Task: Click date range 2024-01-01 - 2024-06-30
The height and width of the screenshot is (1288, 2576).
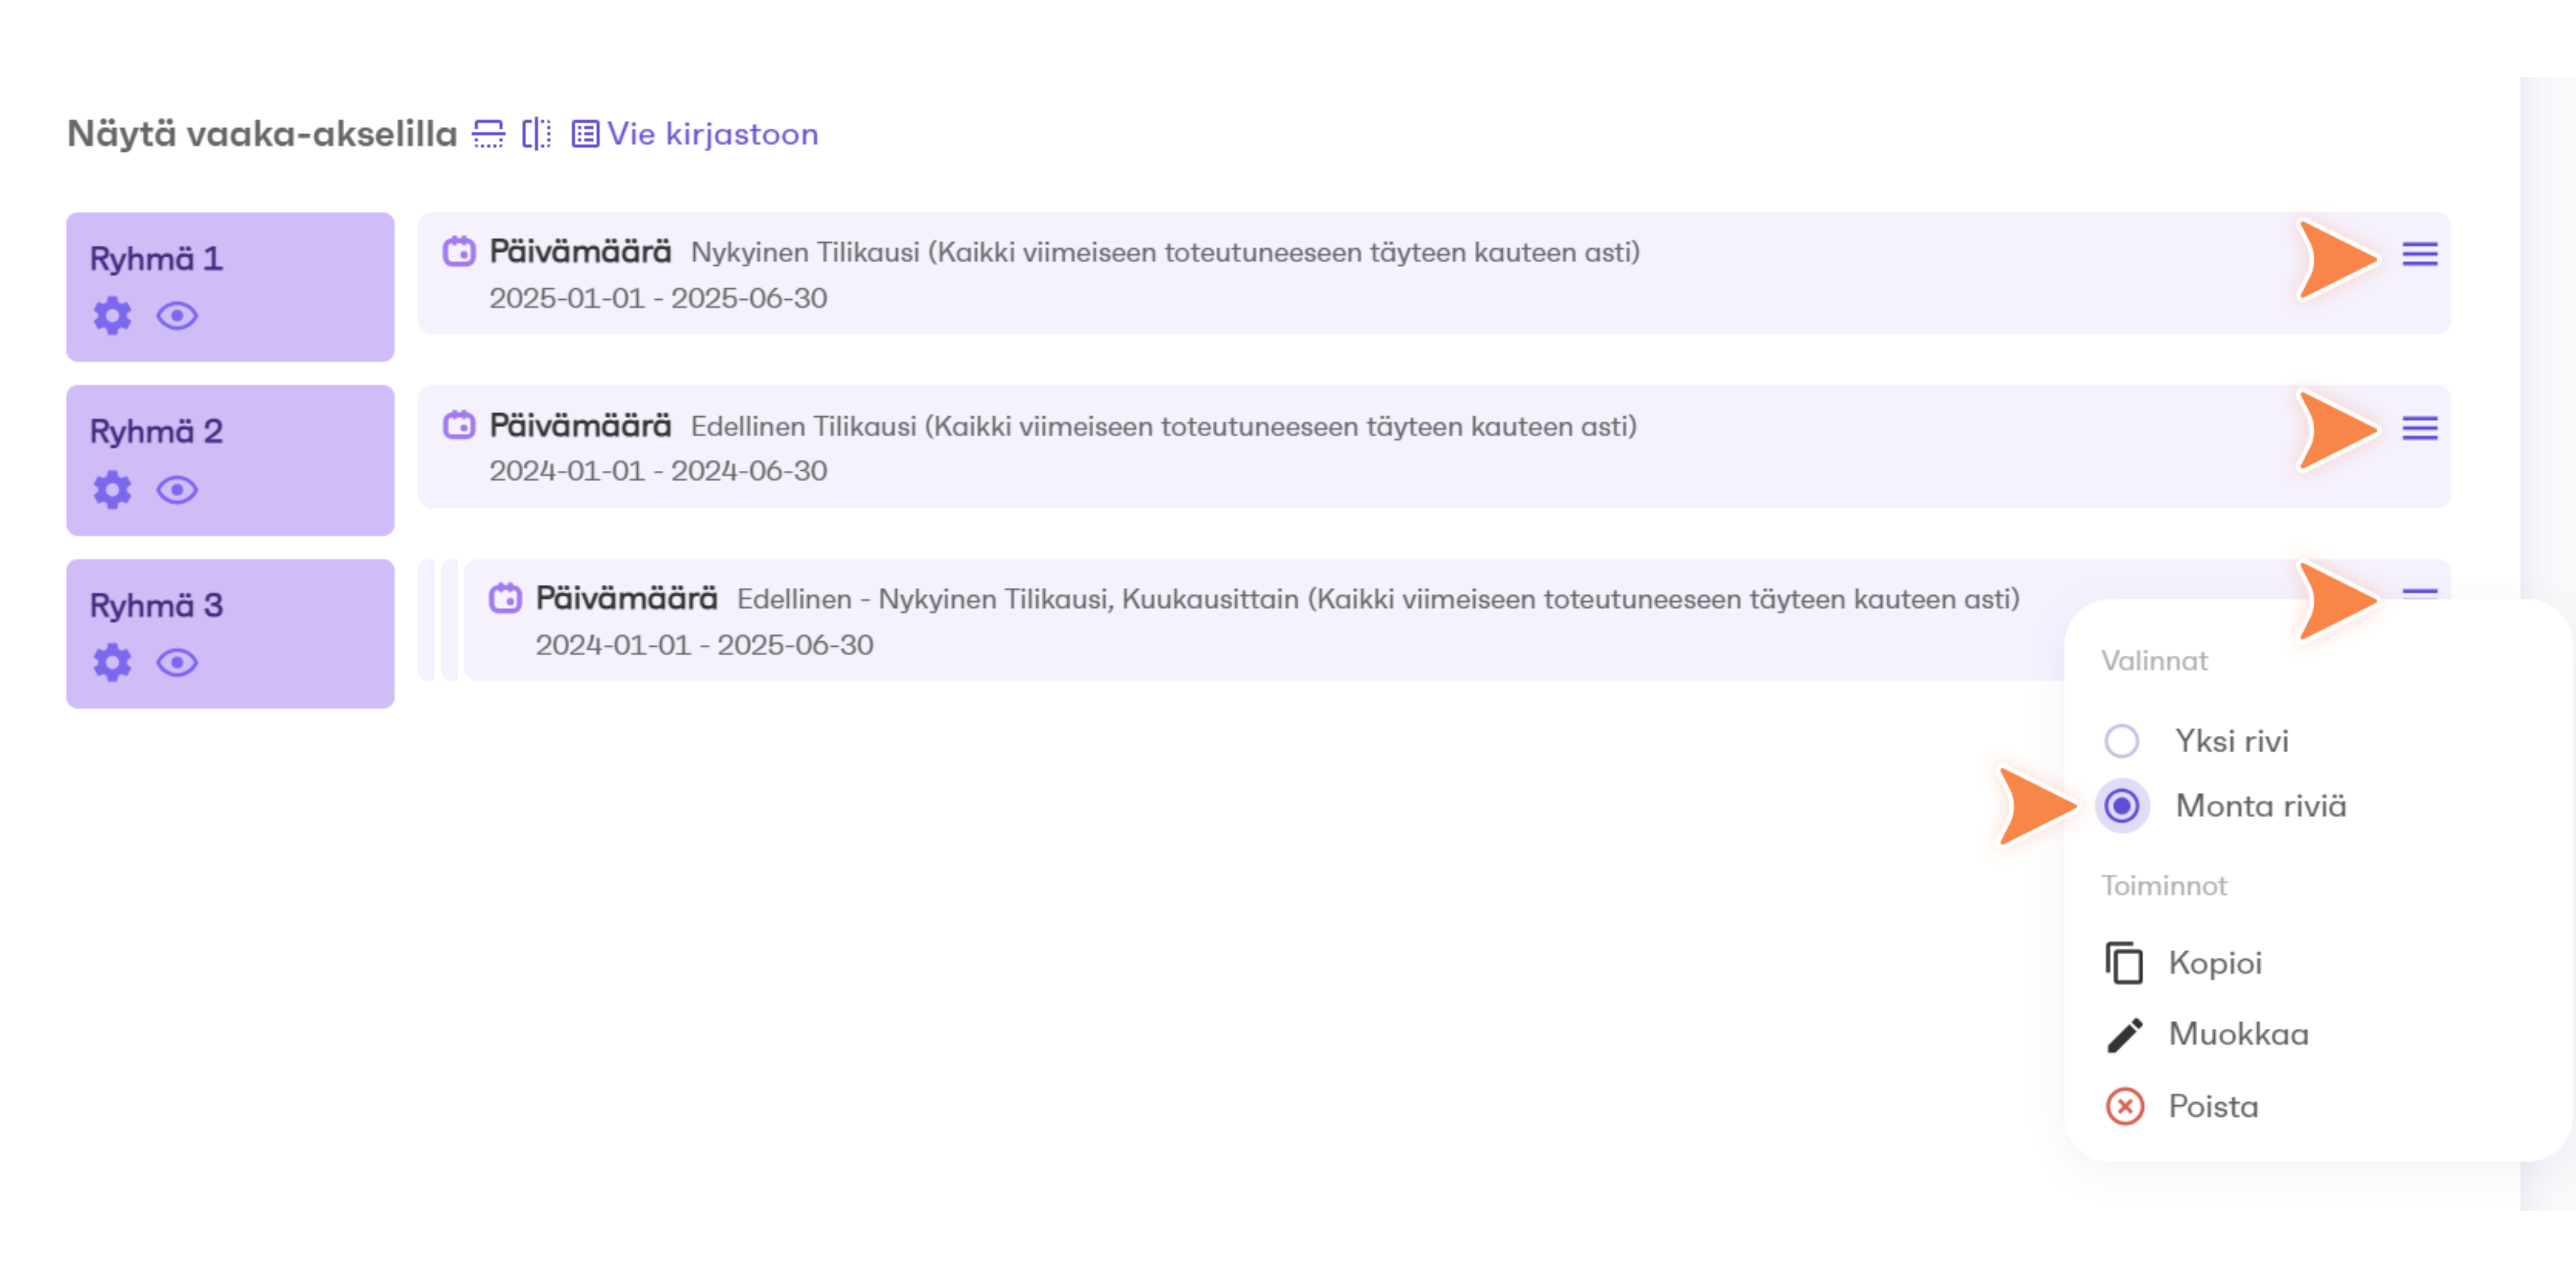Action: (658, 471)
